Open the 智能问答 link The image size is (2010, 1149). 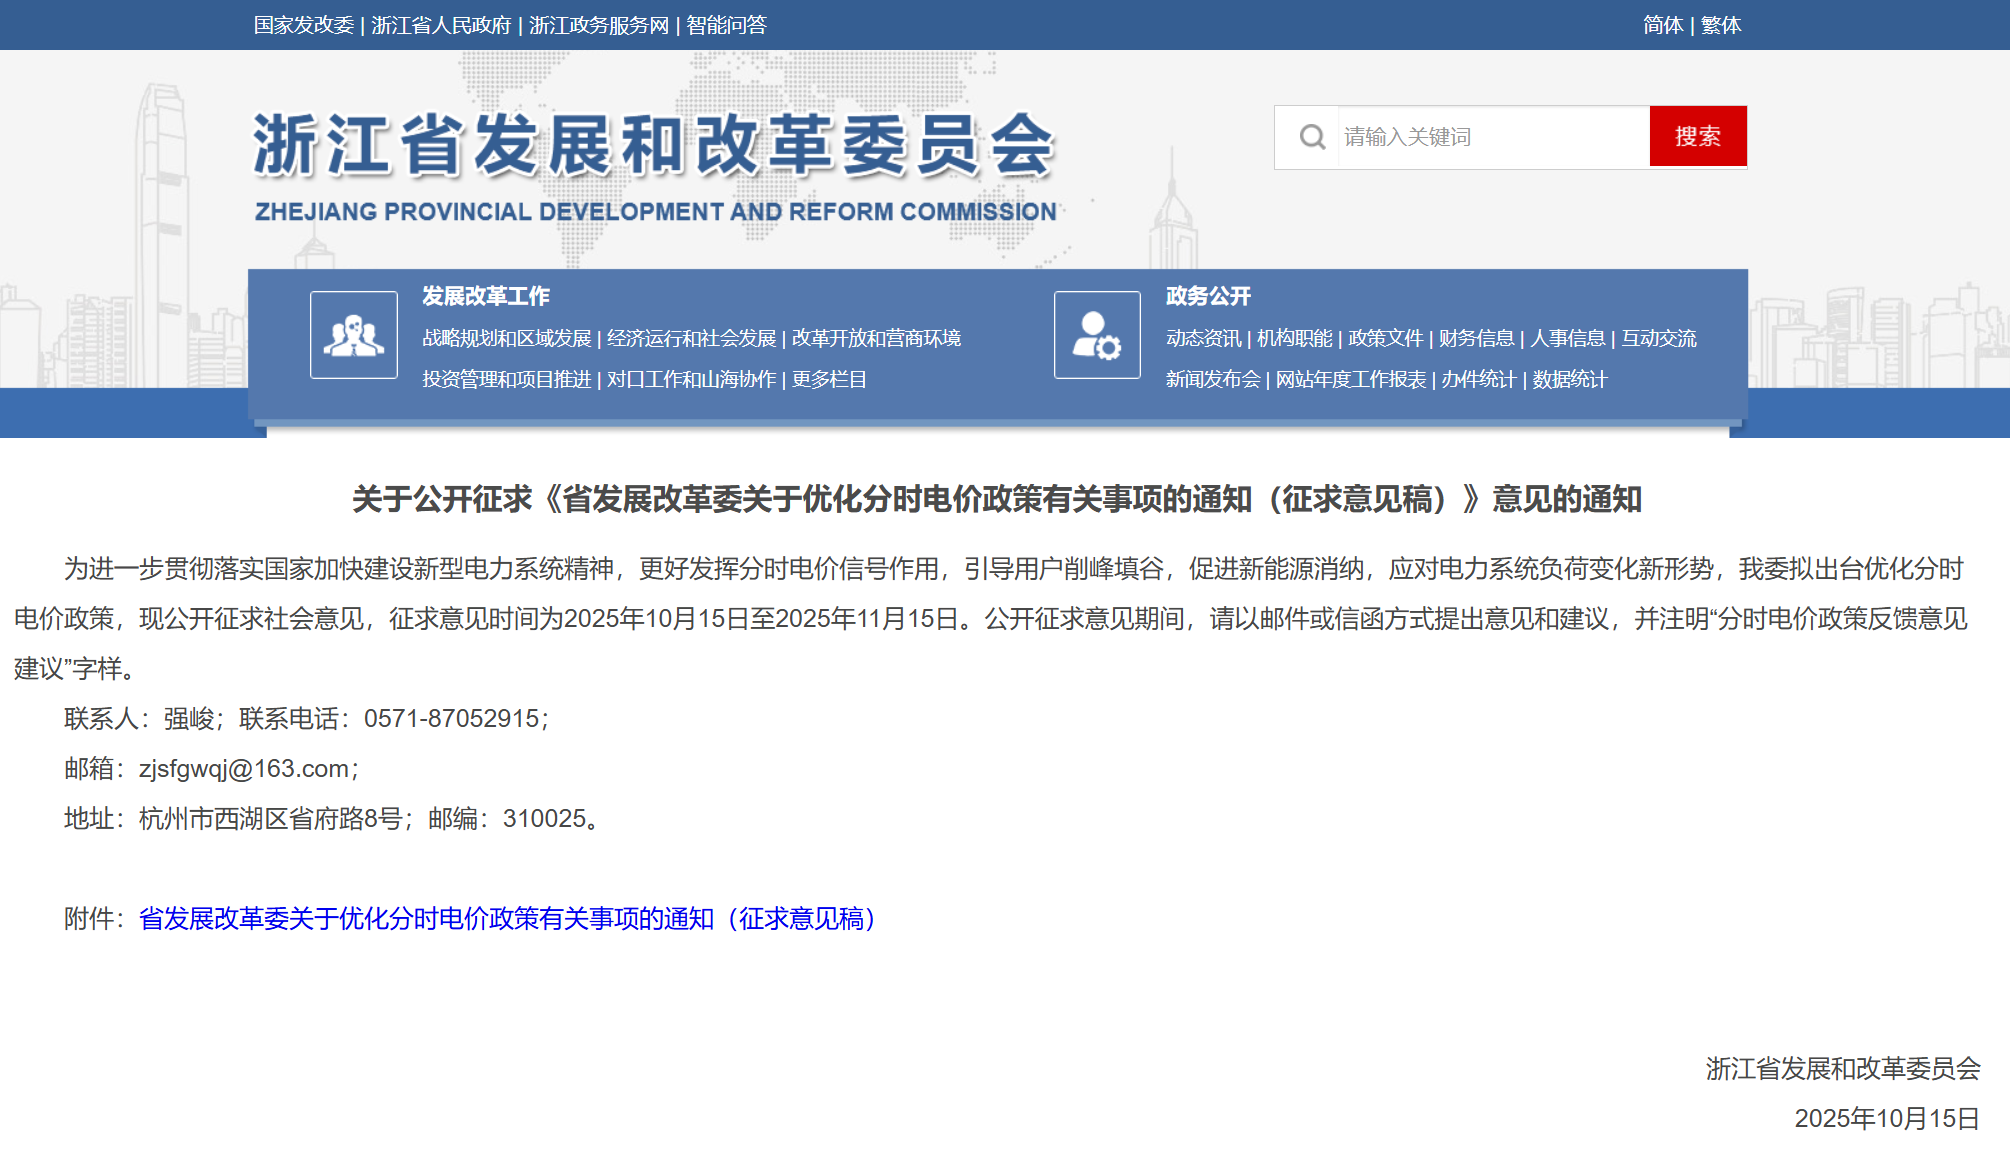(x=726, y=25)
